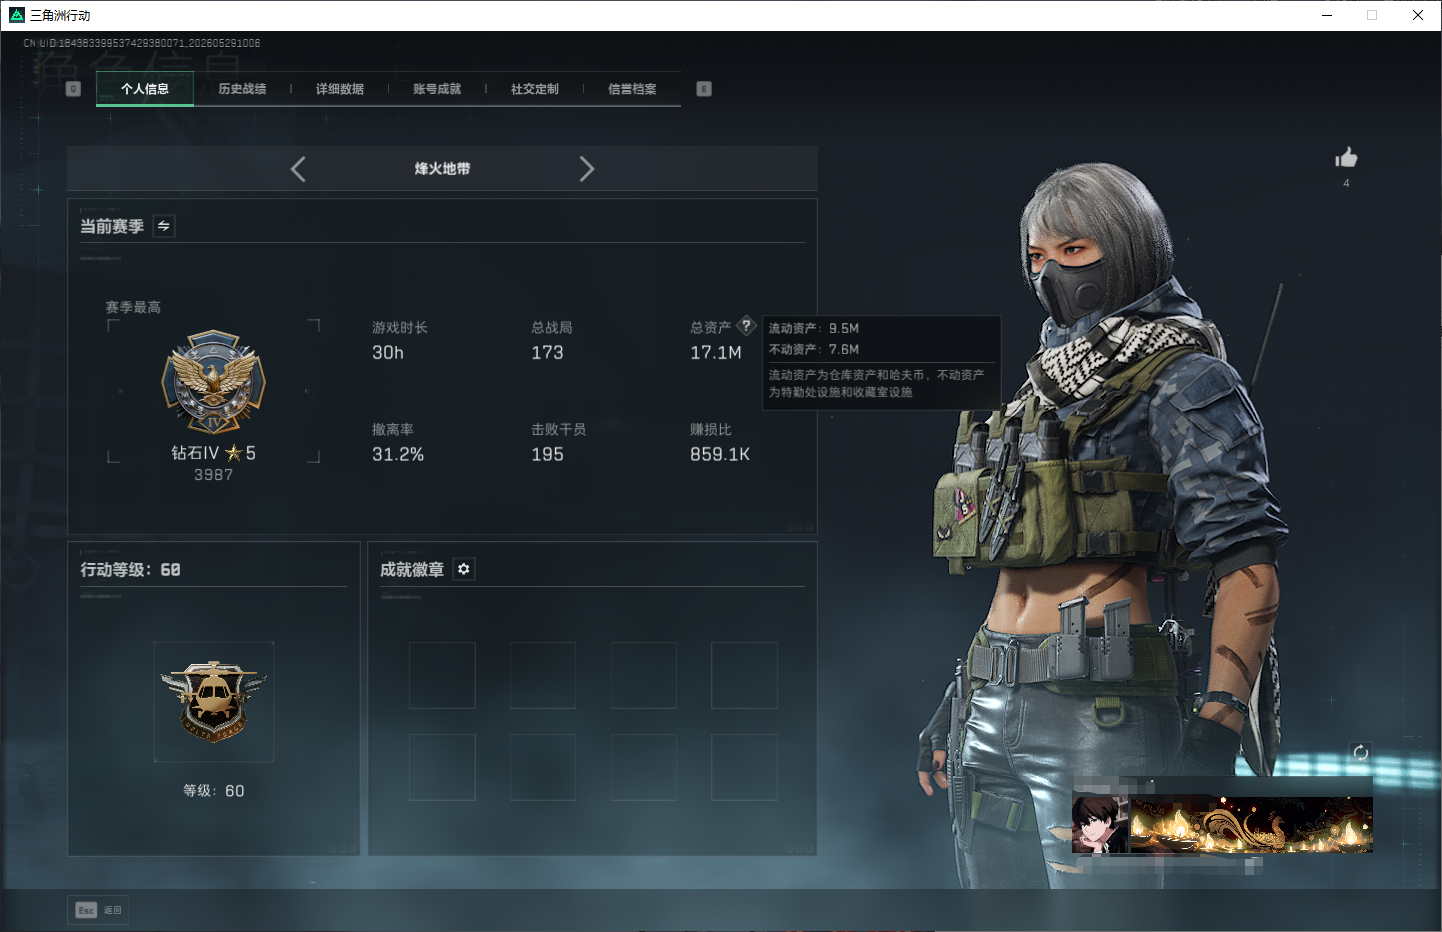The width and height of the screenshot is (1442, 932).
Task: Click the E key icon right of tabs
Action: [x=704, y=89]
